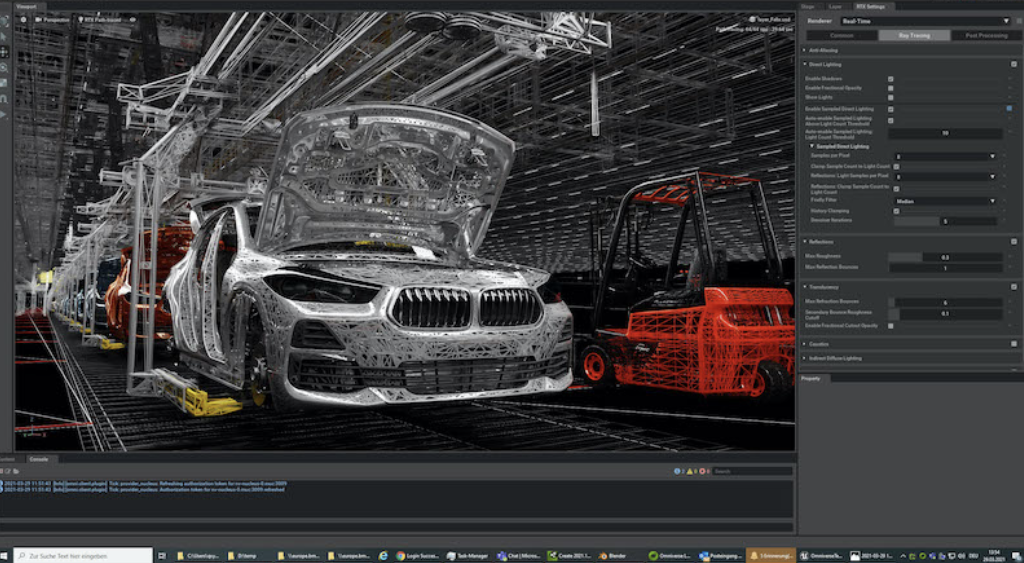The image size is (1024, 563).
Task: Select the Rotate tool in left toolbar
Action: (5, 67)
